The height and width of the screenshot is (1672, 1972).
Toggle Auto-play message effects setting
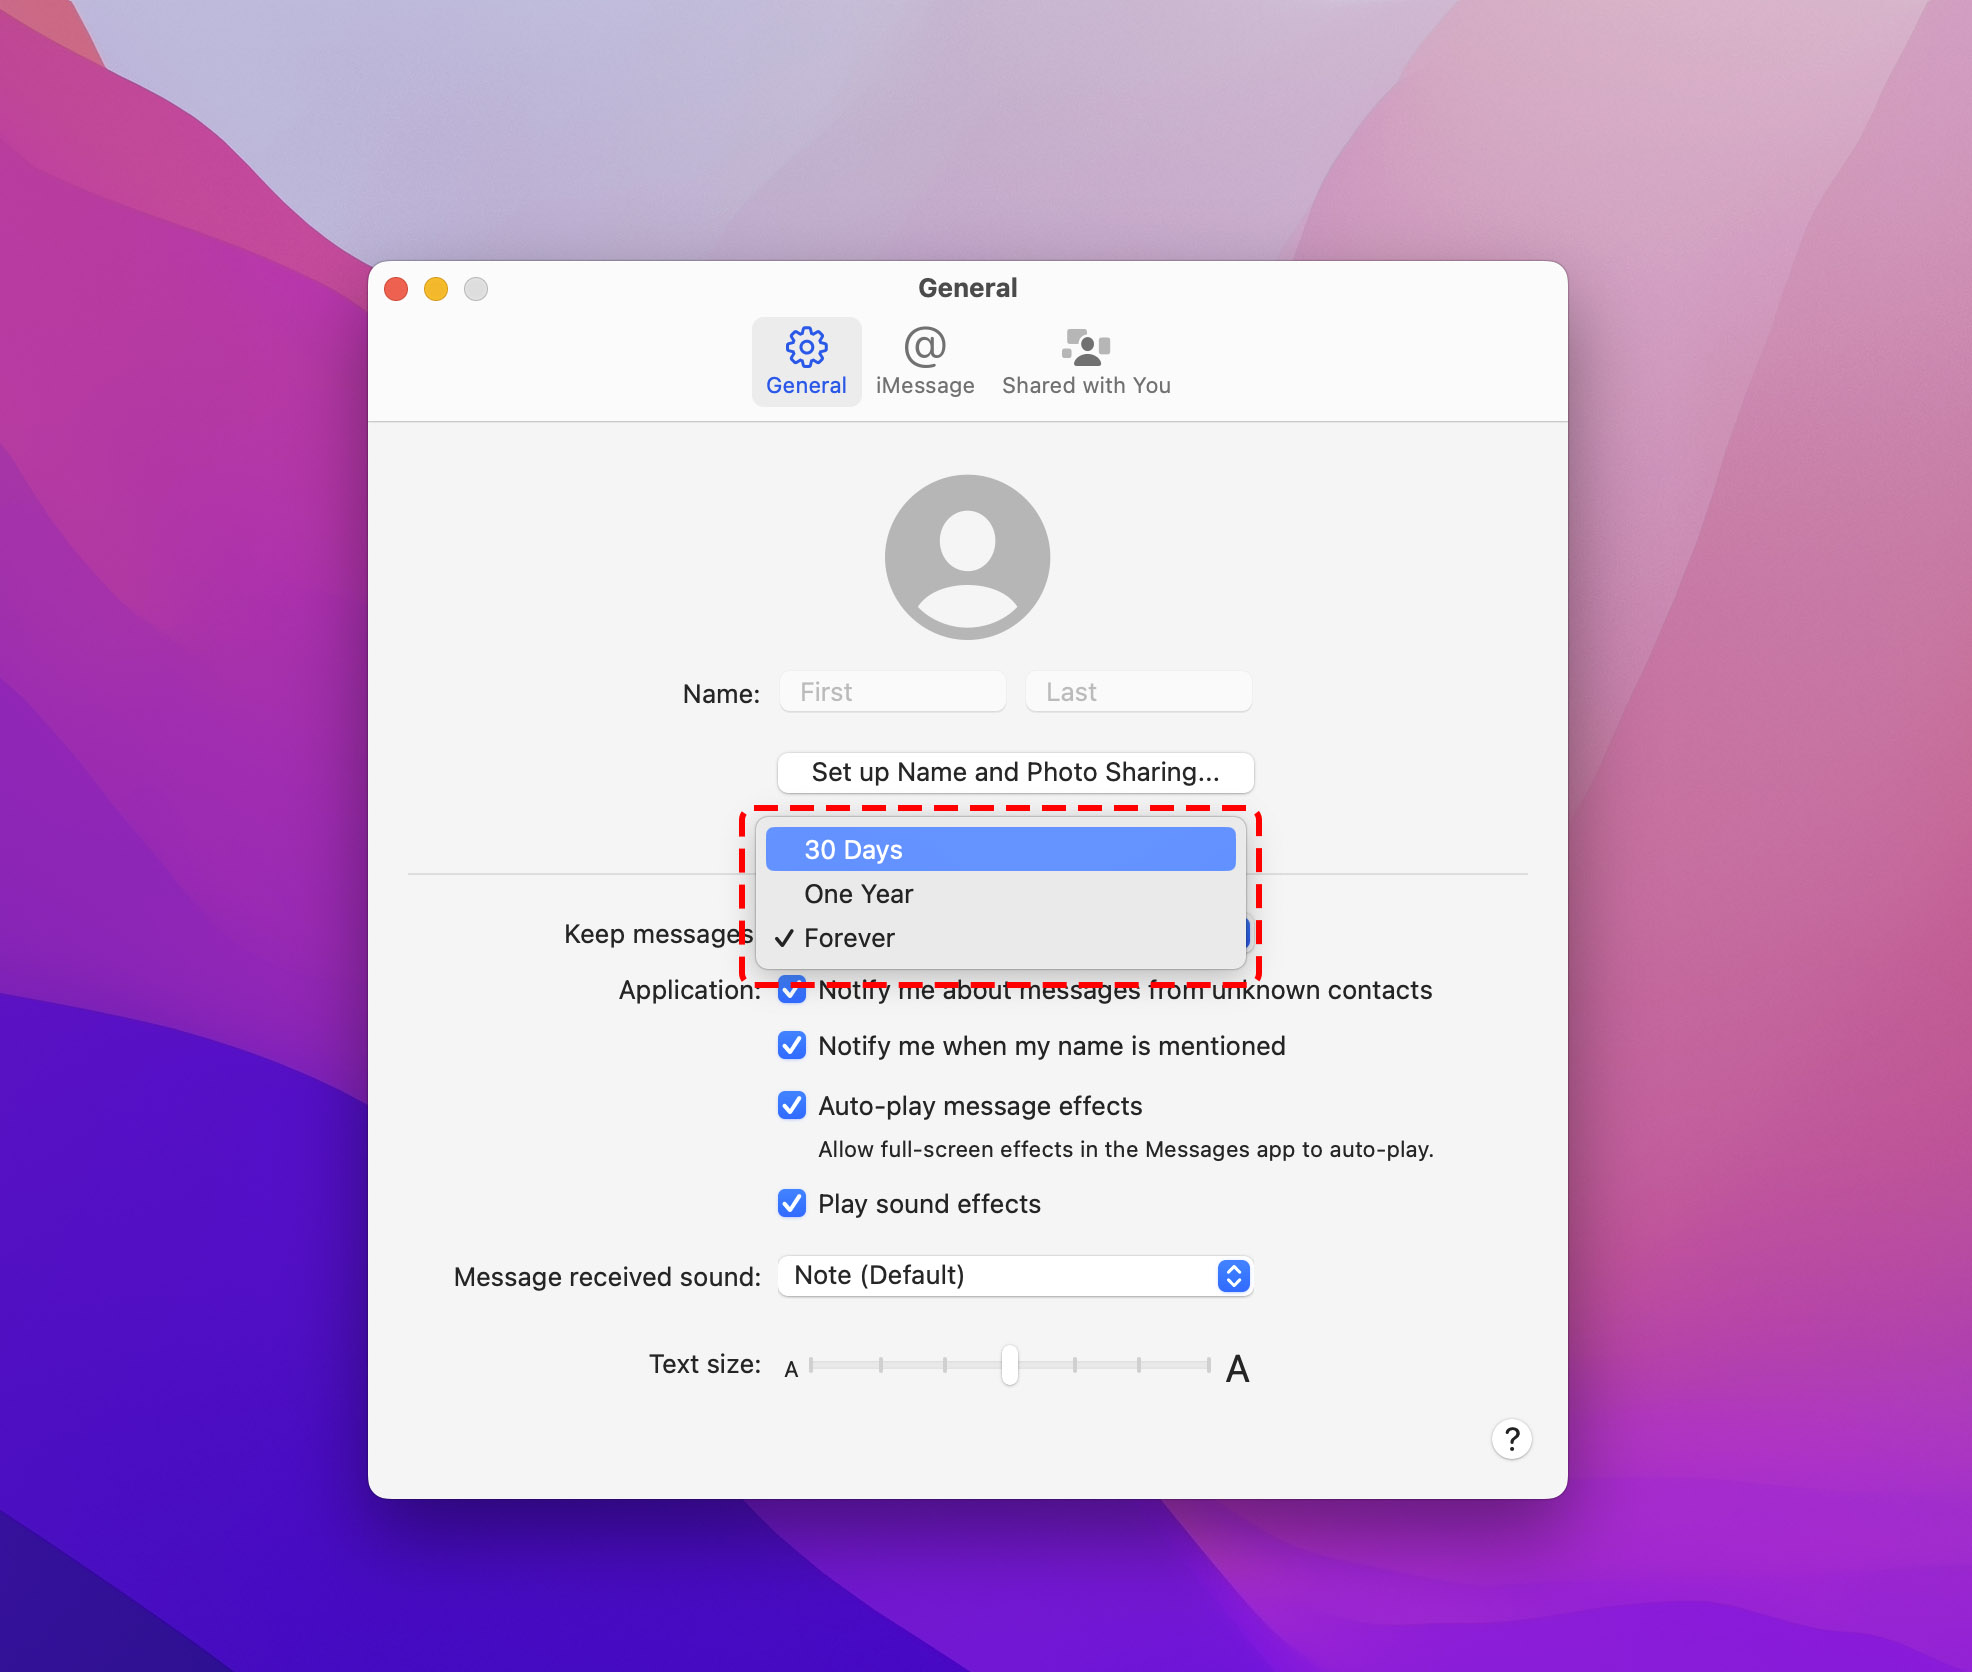[791, 1105]
